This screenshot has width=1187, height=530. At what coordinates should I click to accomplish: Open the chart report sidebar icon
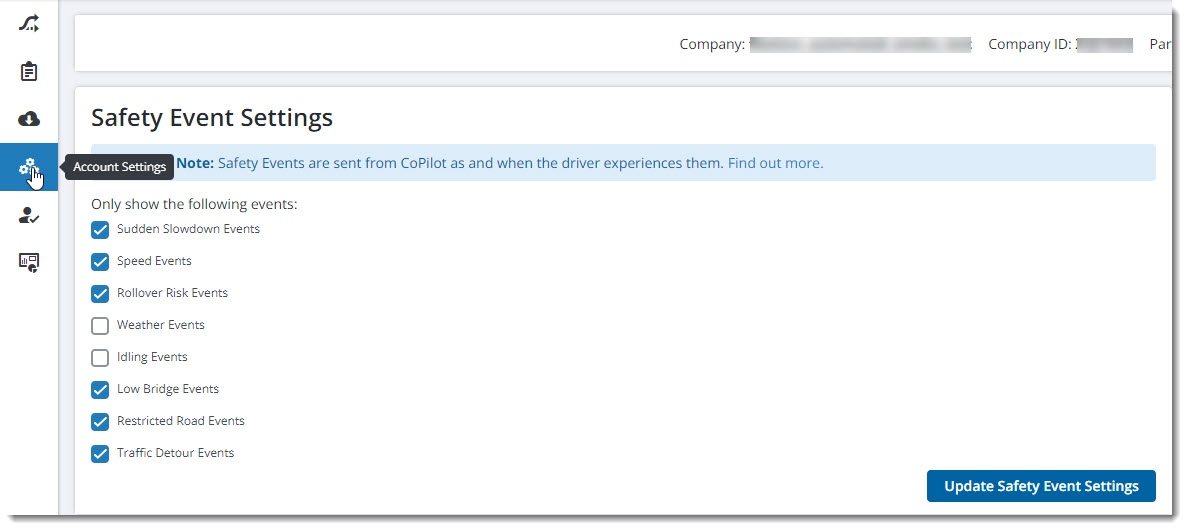(29, 262)
